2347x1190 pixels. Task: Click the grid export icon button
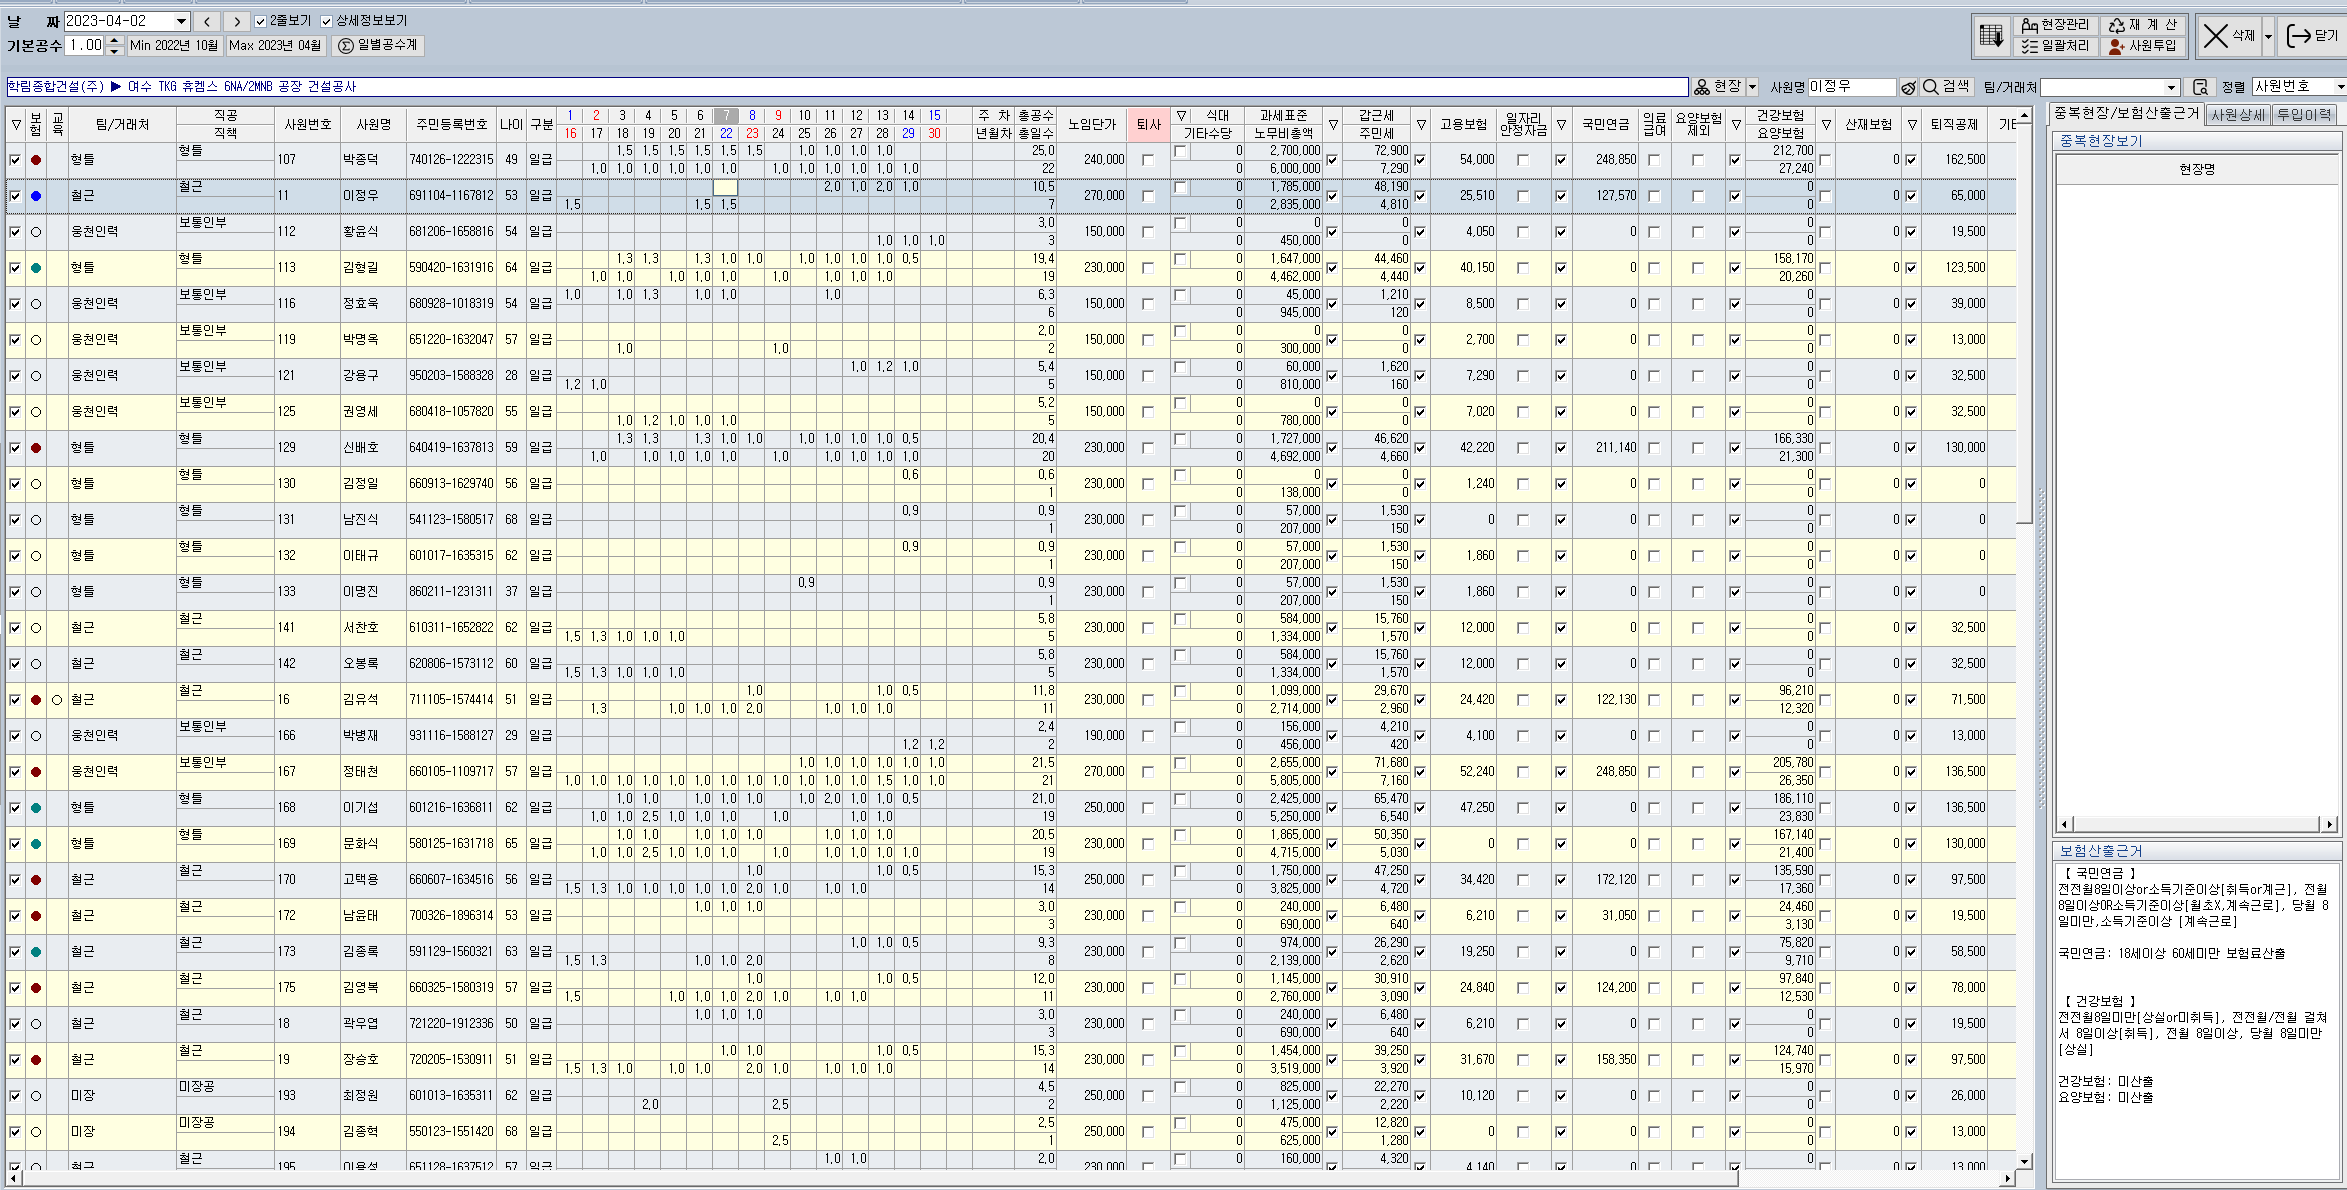pos(1990,36)
